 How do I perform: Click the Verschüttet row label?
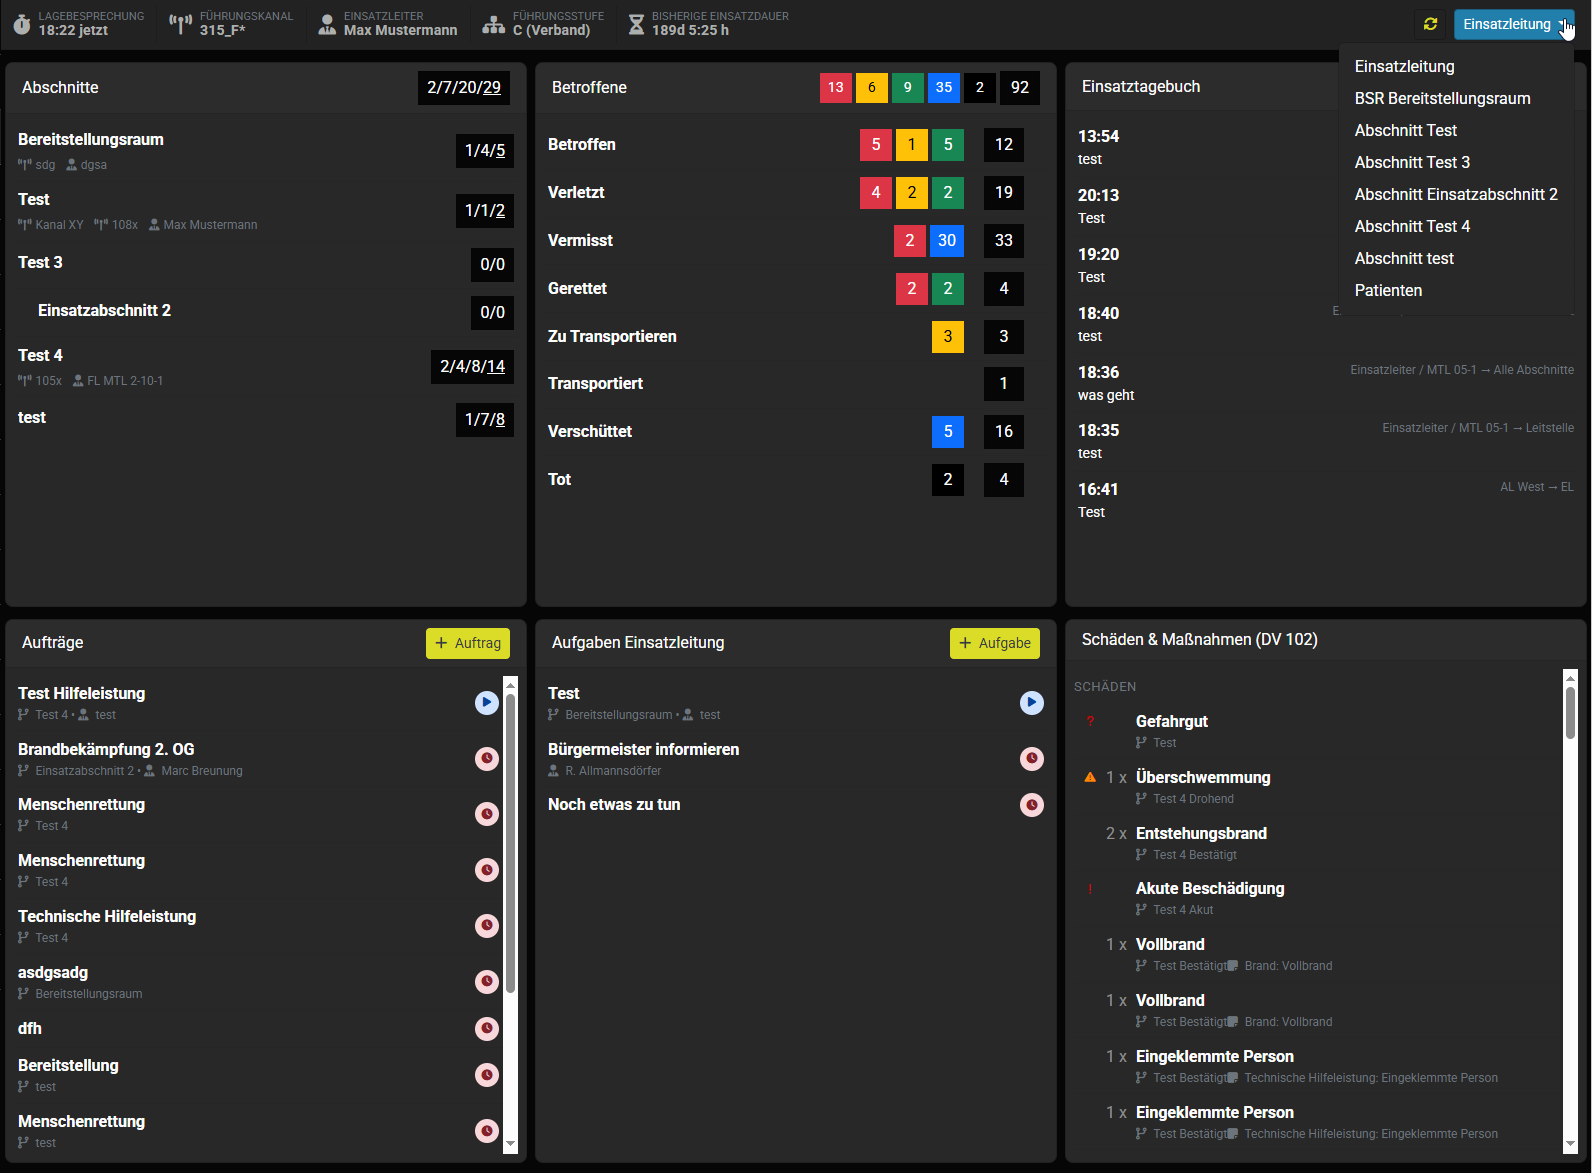(x=590, y=431)
